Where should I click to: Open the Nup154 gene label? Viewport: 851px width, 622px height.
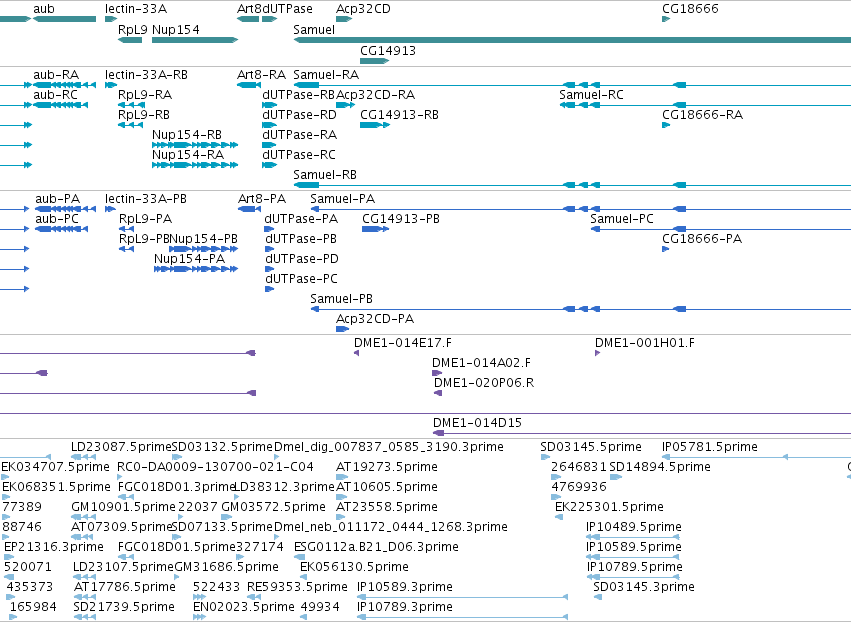[176, 30]
